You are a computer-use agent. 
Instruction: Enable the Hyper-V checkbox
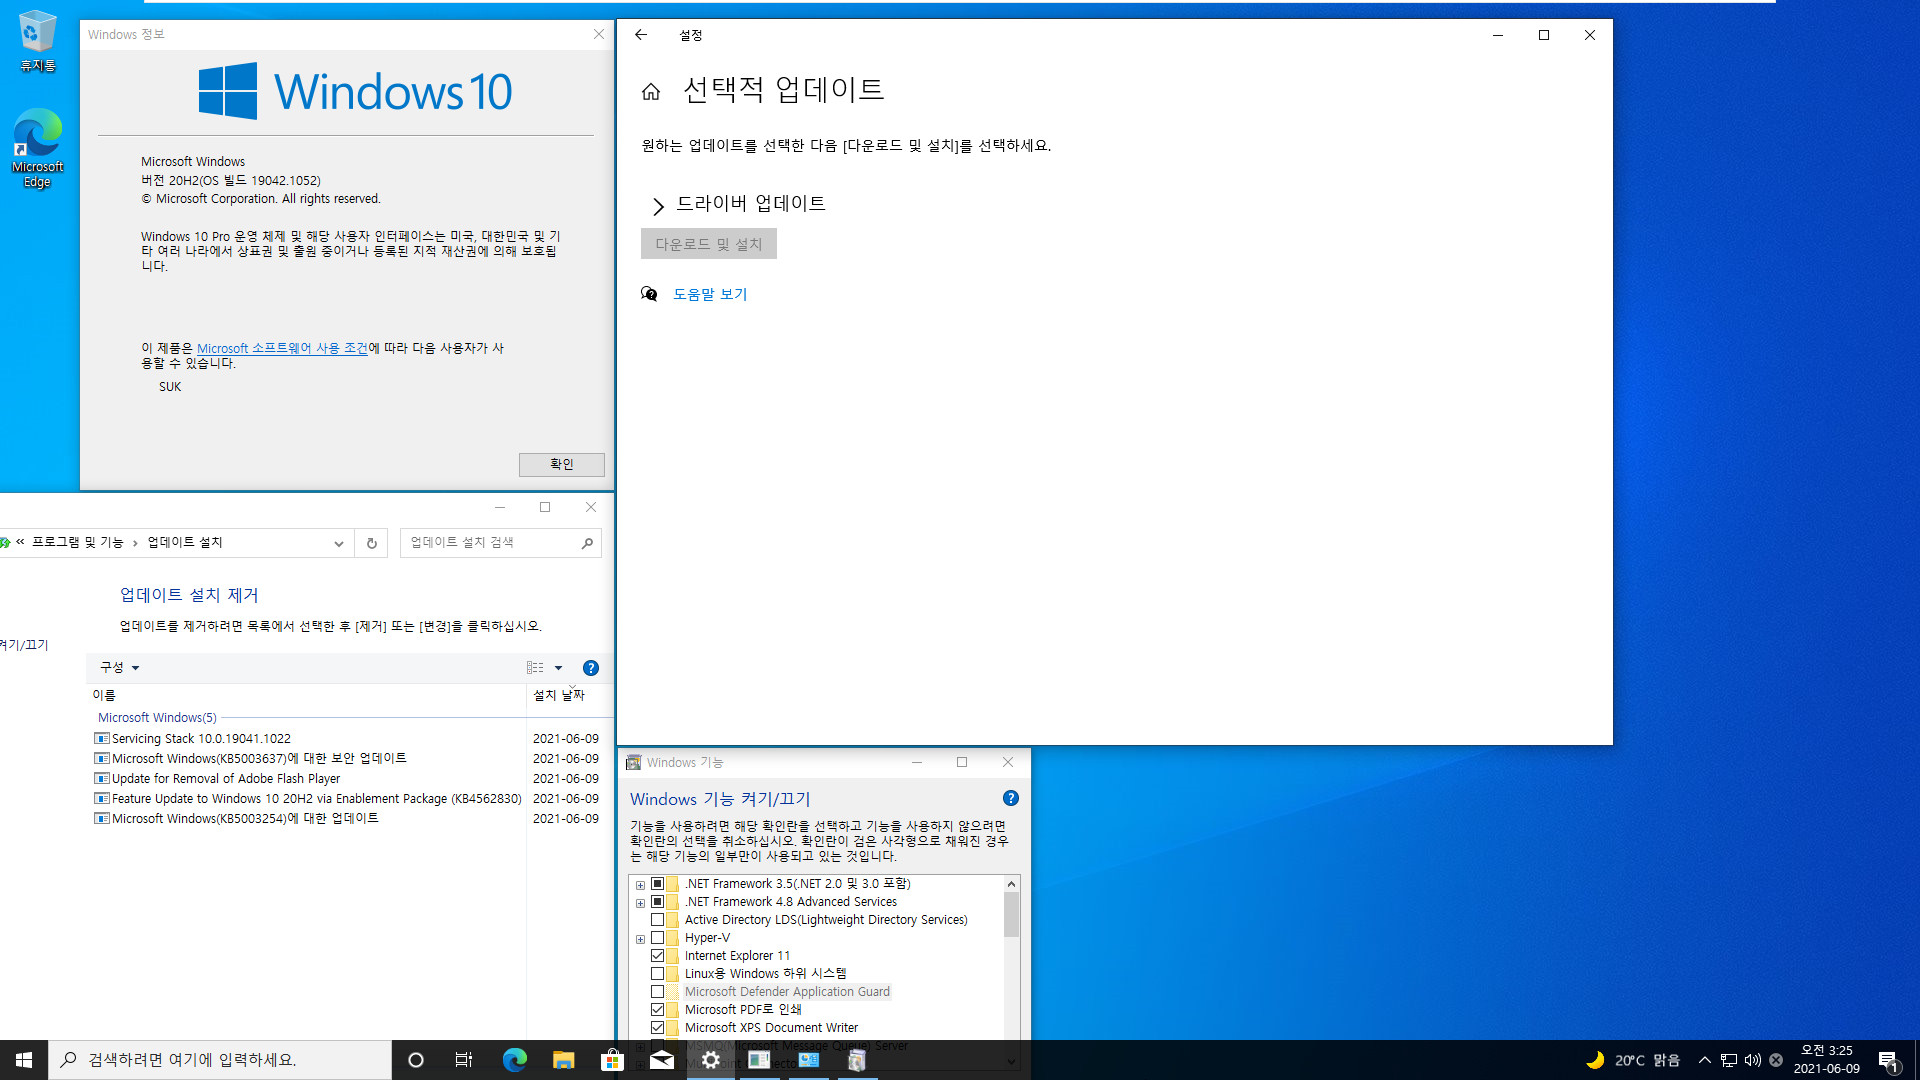click(657, 938)
